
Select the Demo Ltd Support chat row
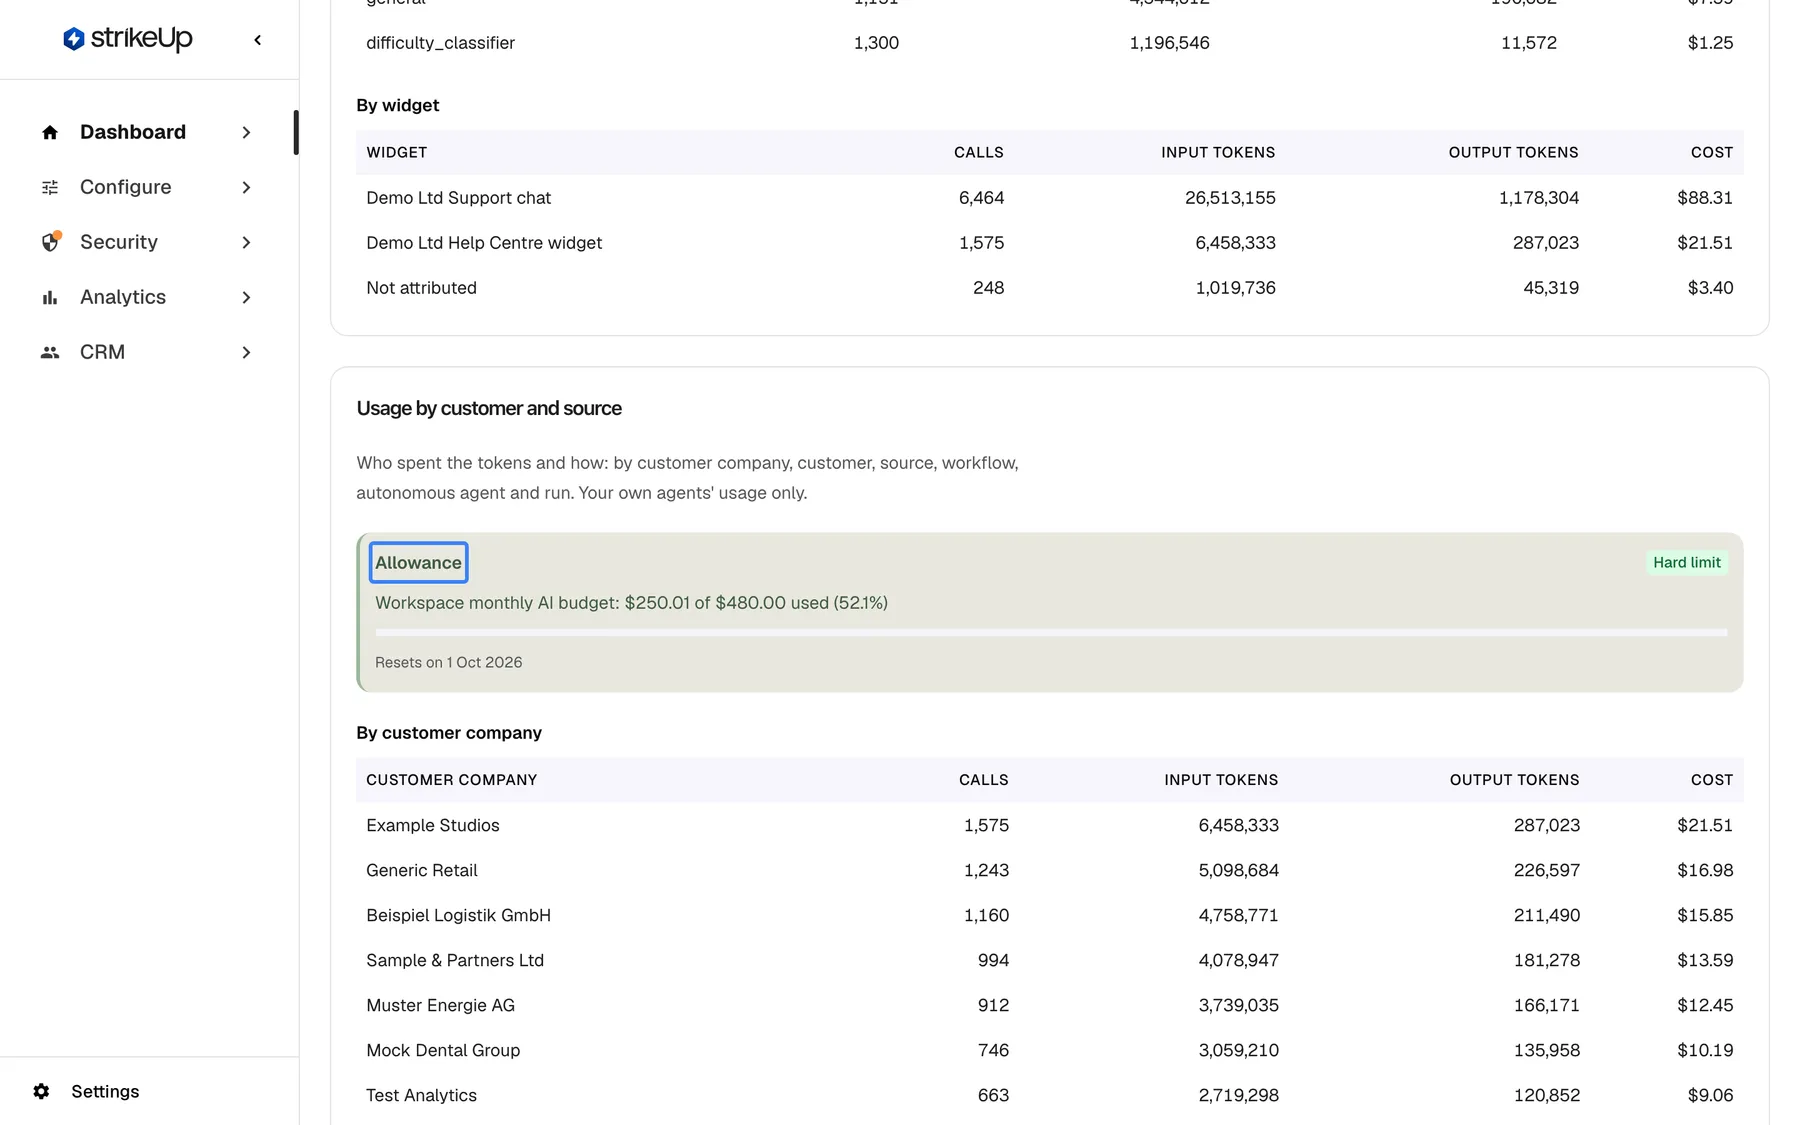[x=1049, y=197]
